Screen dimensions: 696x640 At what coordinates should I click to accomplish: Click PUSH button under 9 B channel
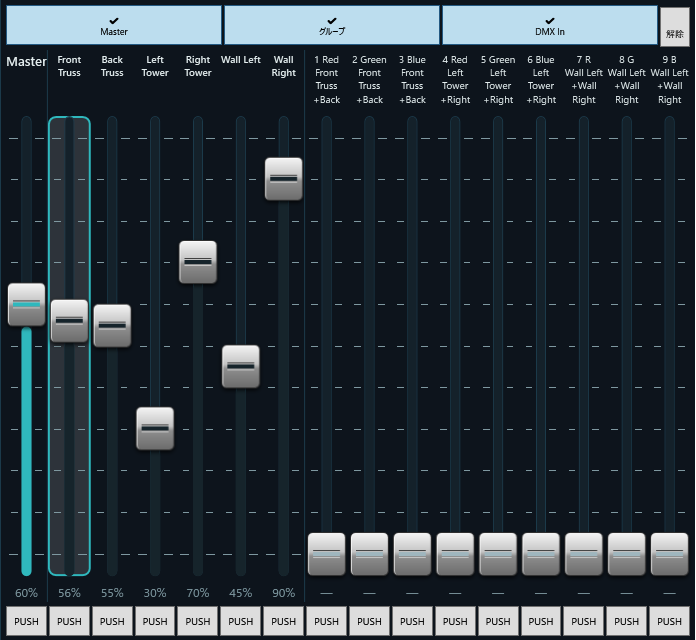pyautogui.click(x=669, y=621)
